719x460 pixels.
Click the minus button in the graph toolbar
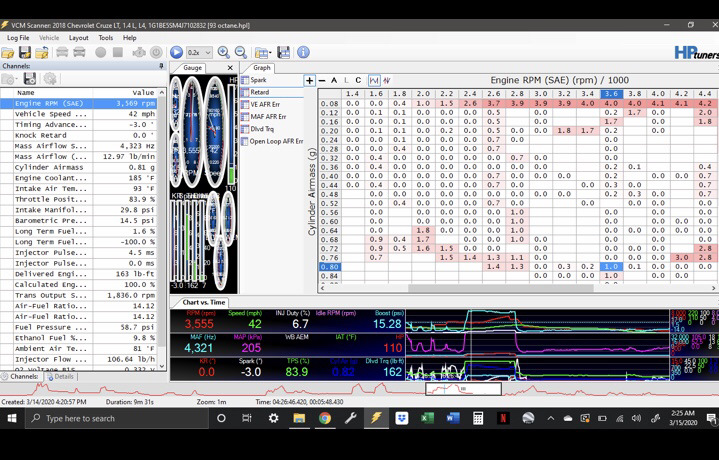[x=322, y=81]
